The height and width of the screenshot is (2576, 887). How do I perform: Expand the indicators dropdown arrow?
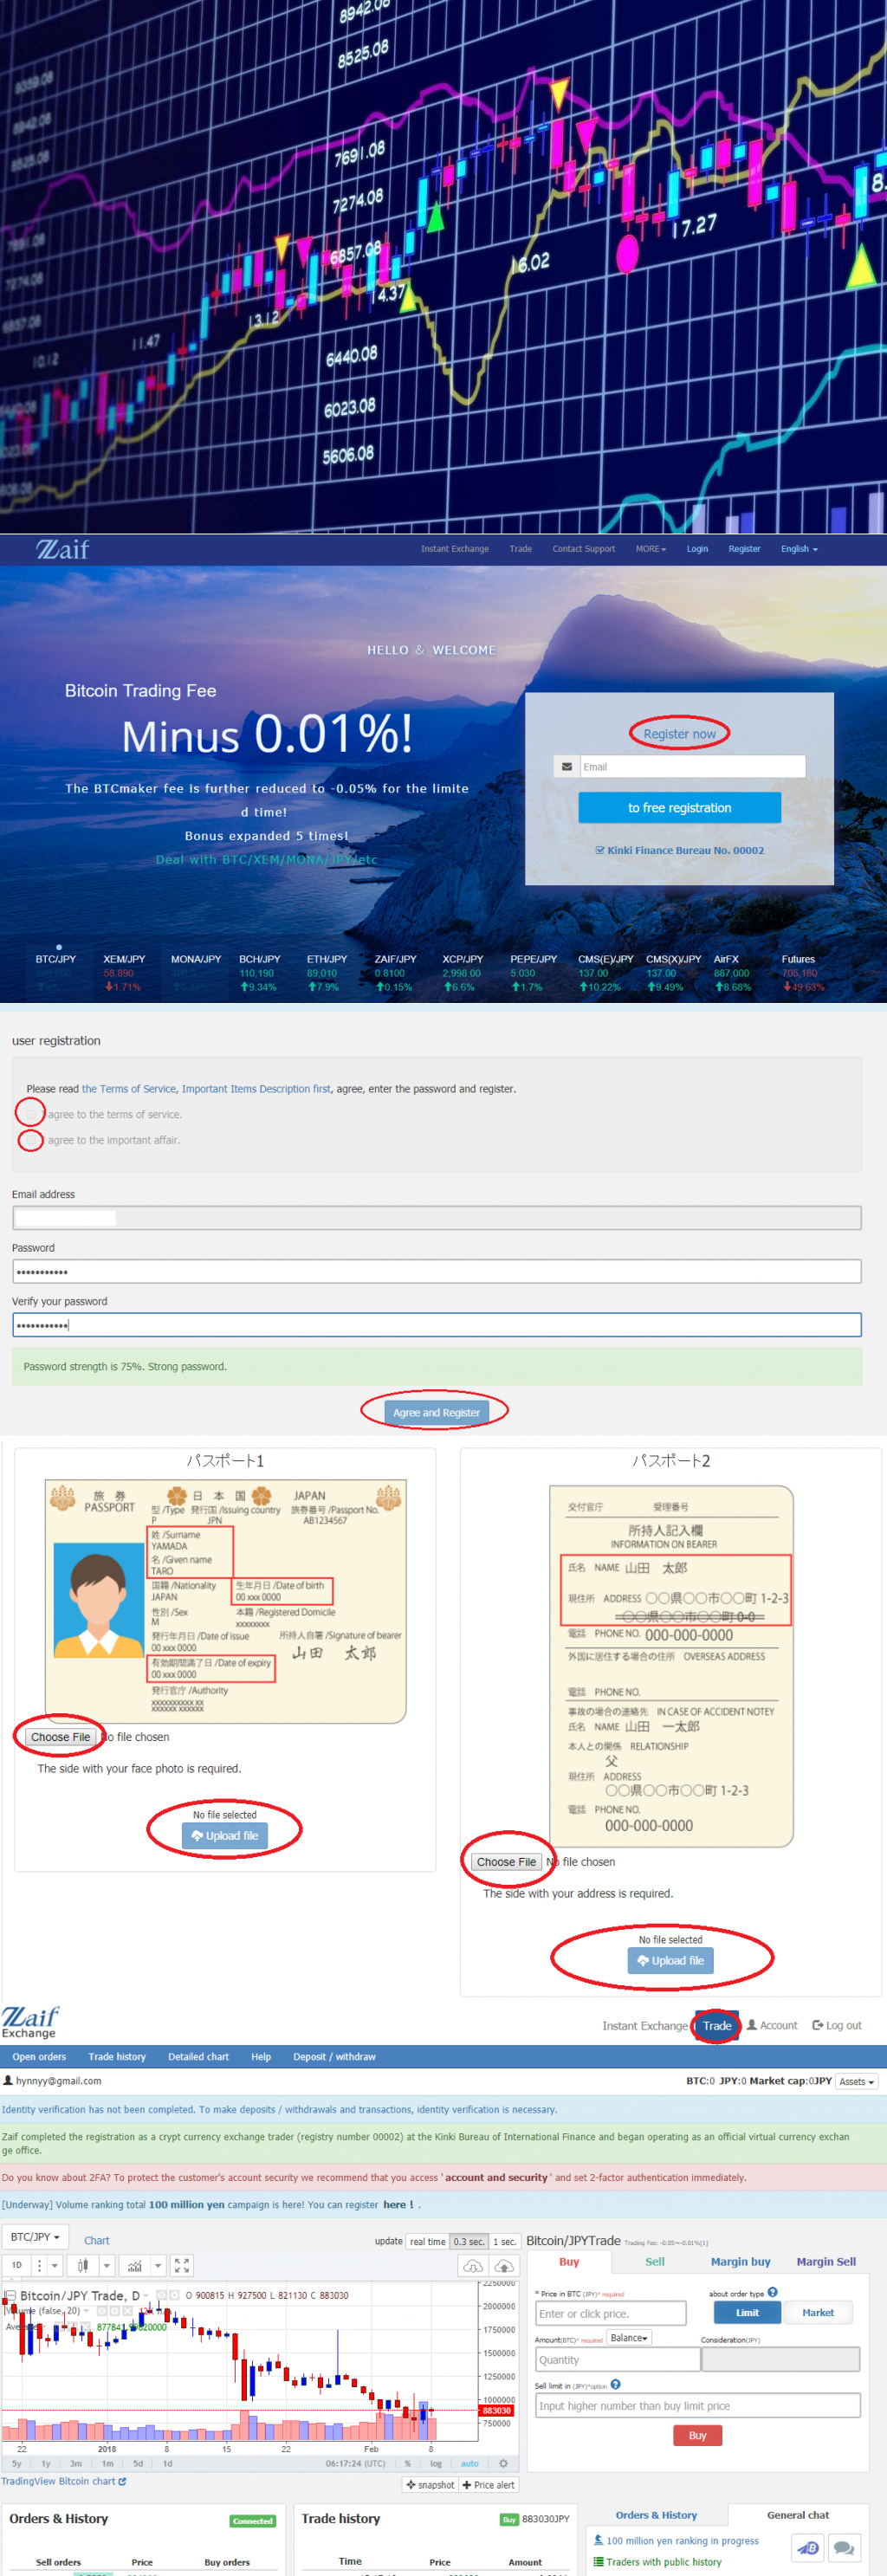click(x=158, y=2265)
